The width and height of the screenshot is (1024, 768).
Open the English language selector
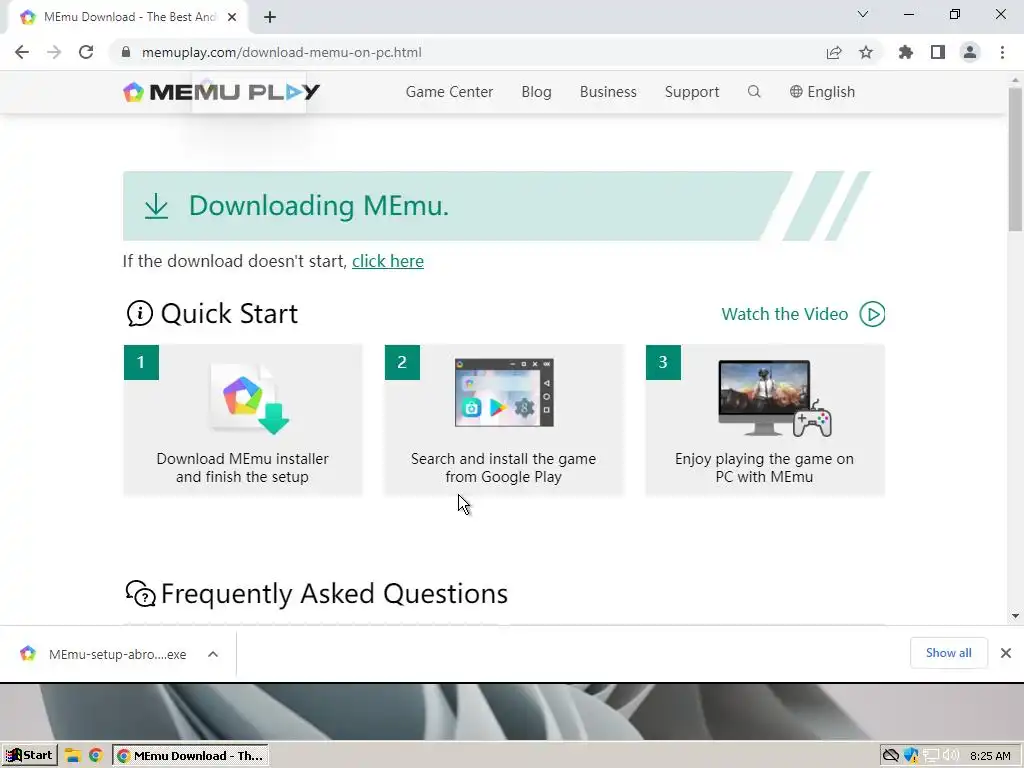click(822, 92)
